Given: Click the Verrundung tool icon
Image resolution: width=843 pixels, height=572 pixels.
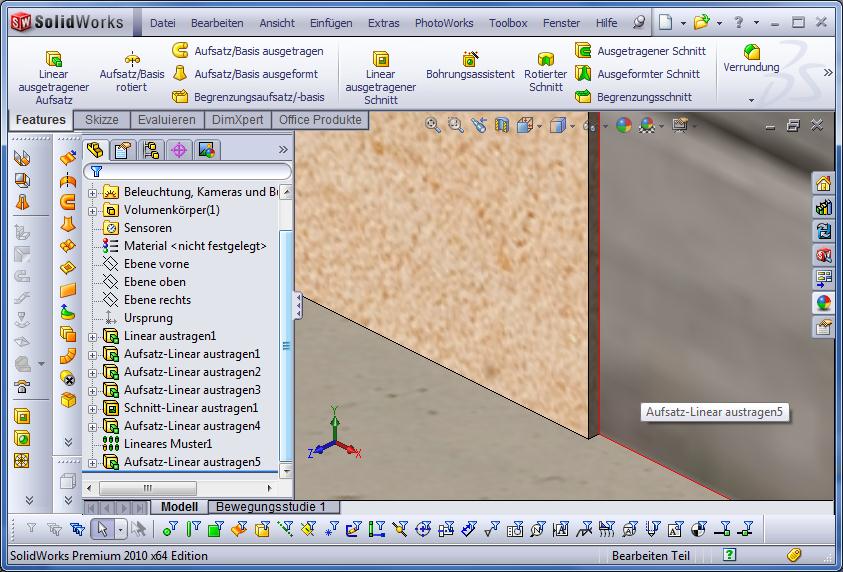Looking at the screenshot, I should (x=751, y=52).
